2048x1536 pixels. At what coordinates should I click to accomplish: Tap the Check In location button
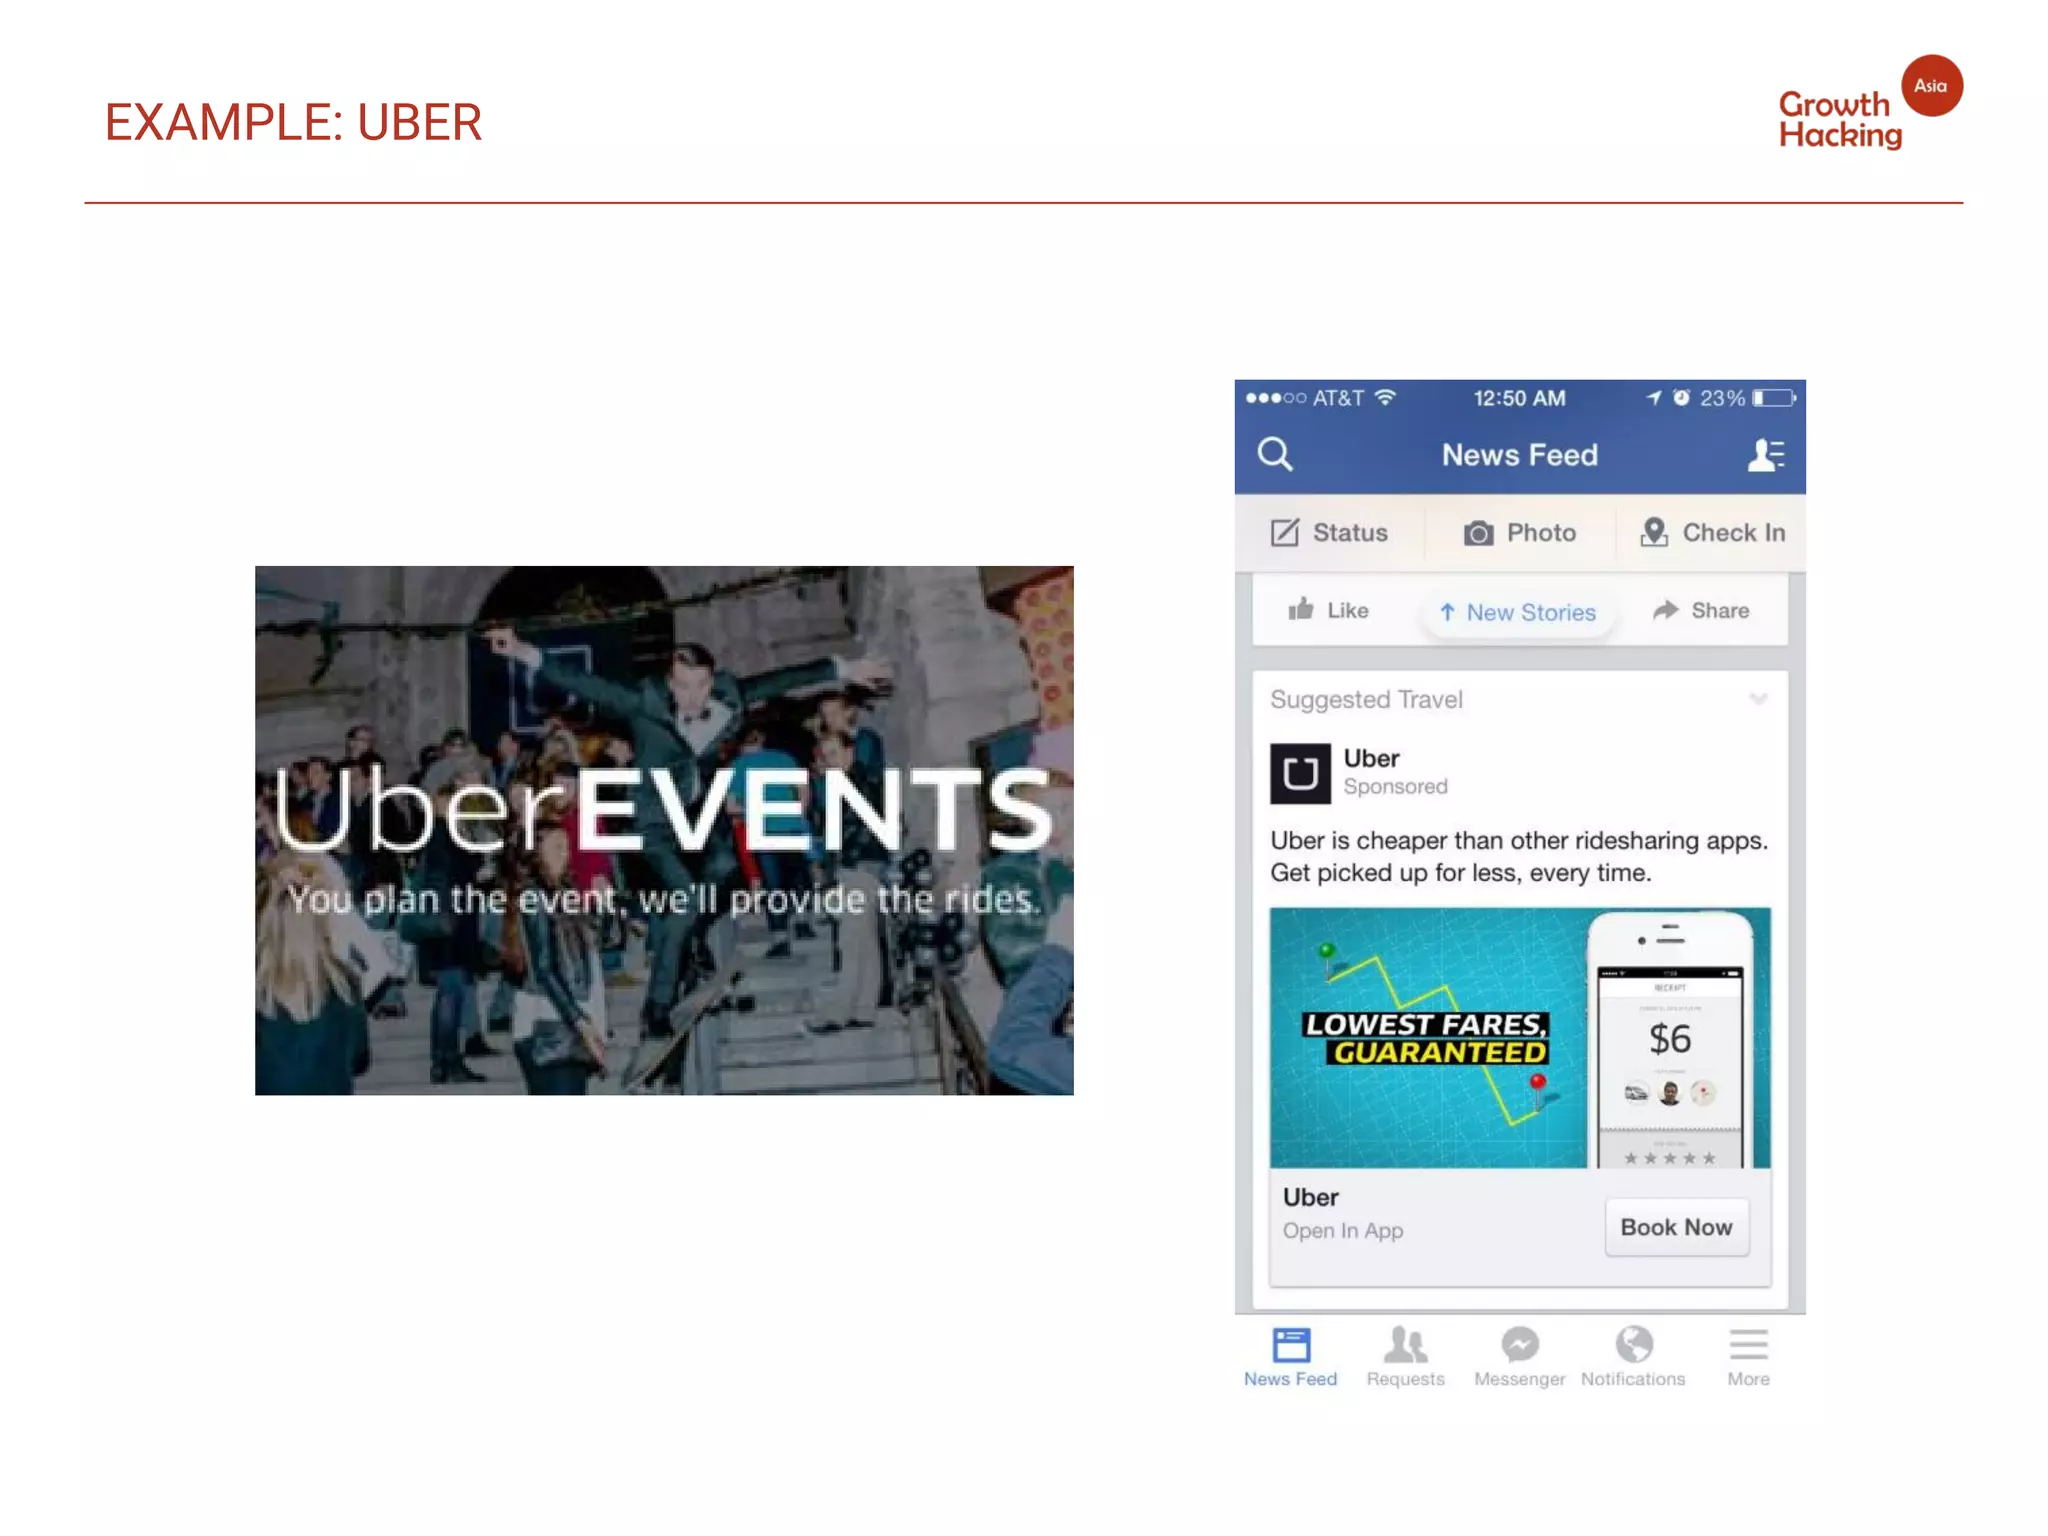[x=1712, y=532]
